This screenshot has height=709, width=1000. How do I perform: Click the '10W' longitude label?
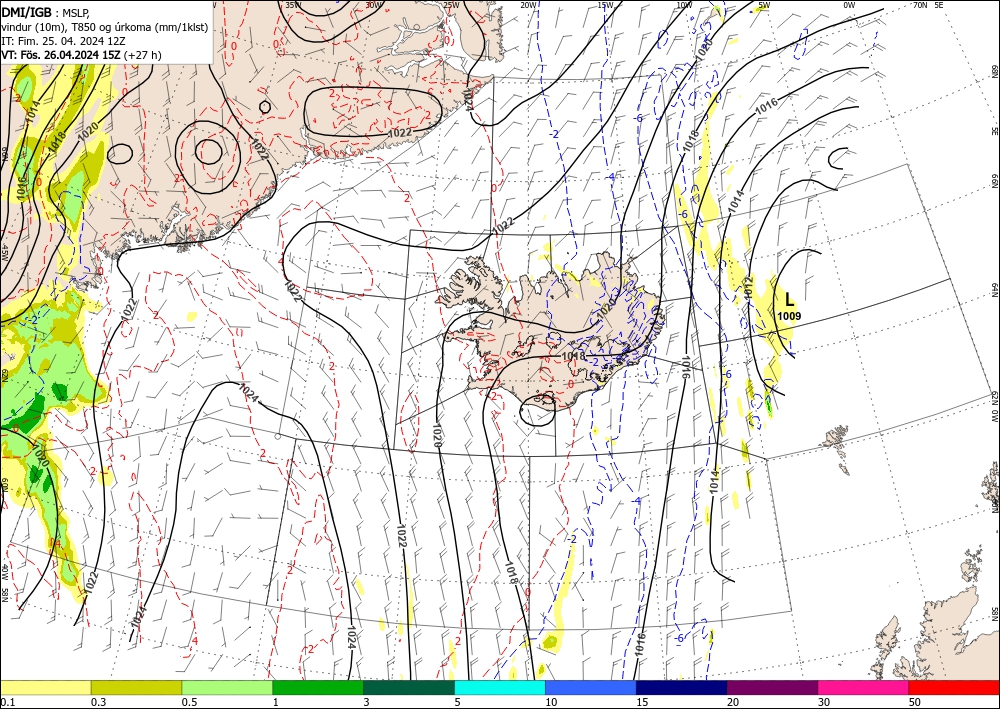[684, 5]
